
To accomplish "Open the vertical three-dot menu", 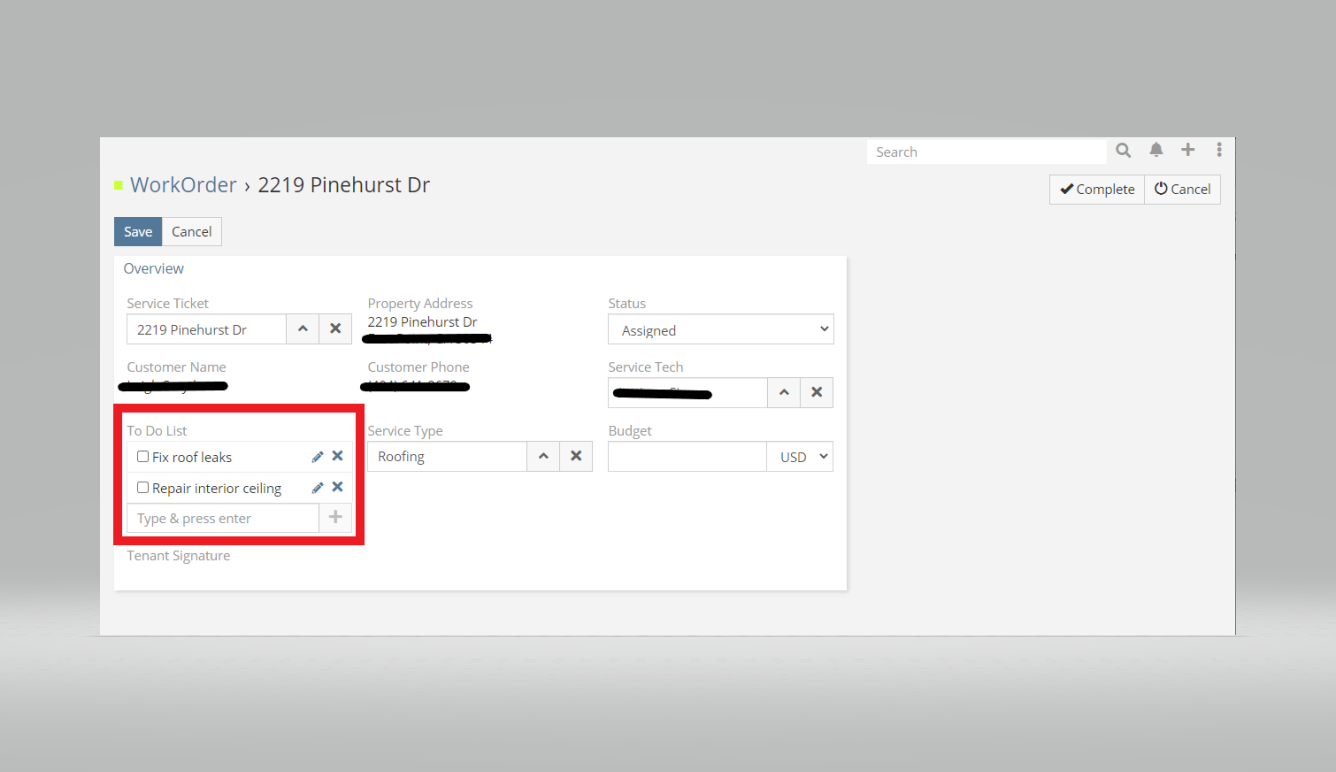I will (1219, 150).
